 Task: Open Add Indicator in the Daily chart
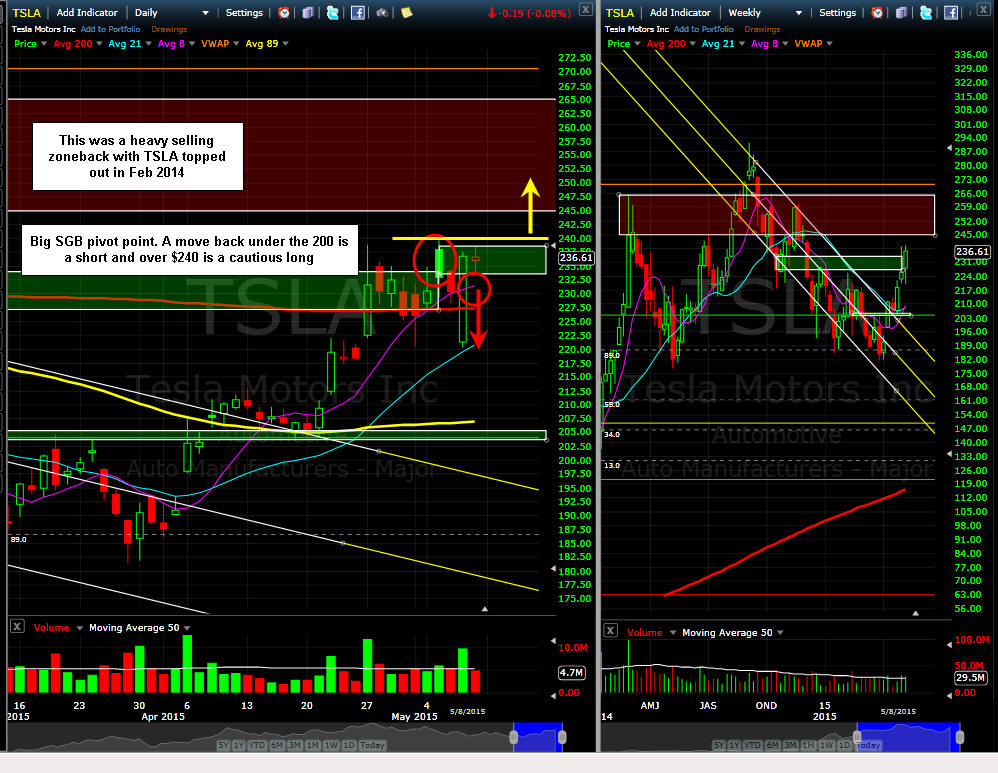pyautogui.click(x=87, y=13)
